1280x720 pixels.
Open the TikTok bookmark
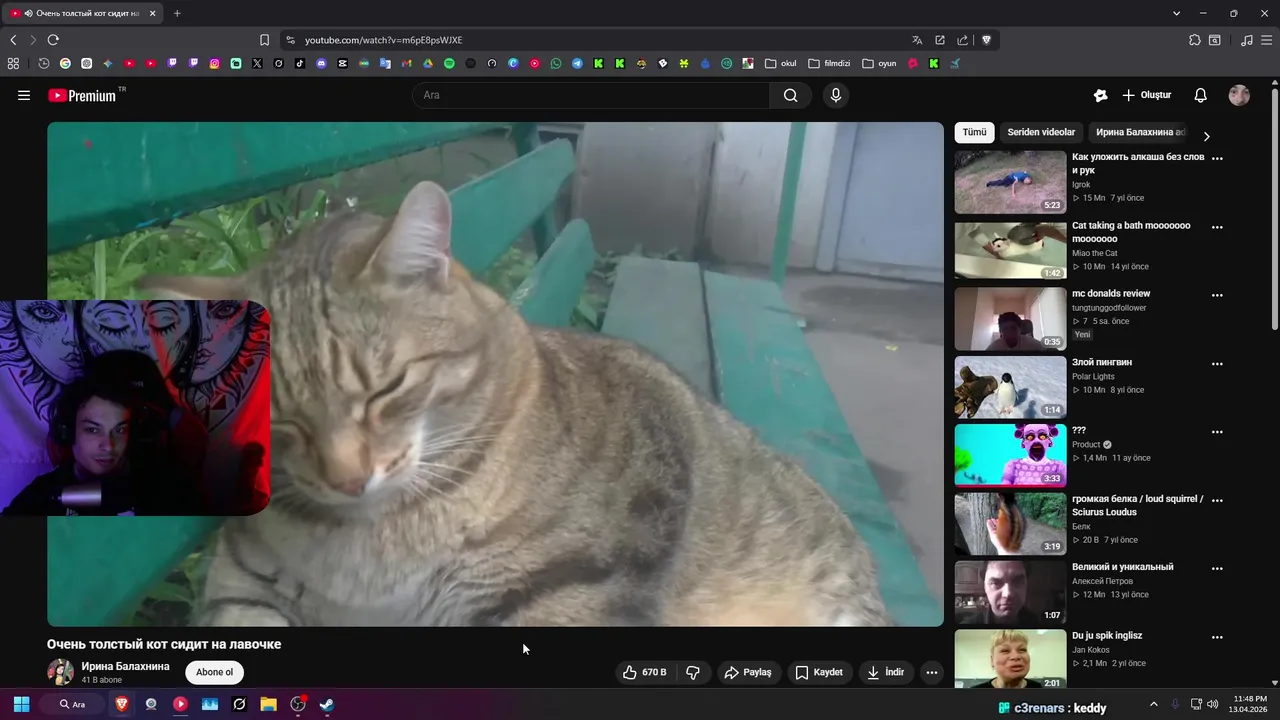click(300, 63)
